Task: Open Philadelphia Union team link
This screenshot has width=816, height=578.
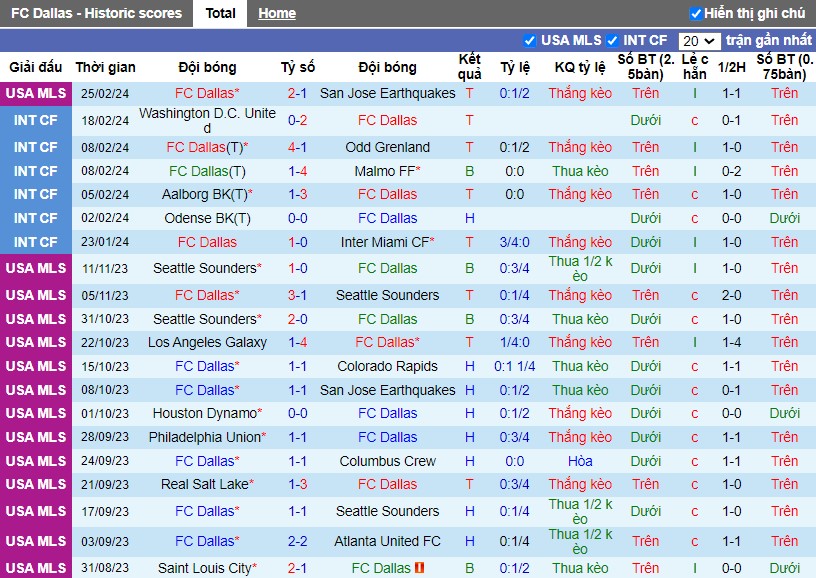Action: click(207, 438)
